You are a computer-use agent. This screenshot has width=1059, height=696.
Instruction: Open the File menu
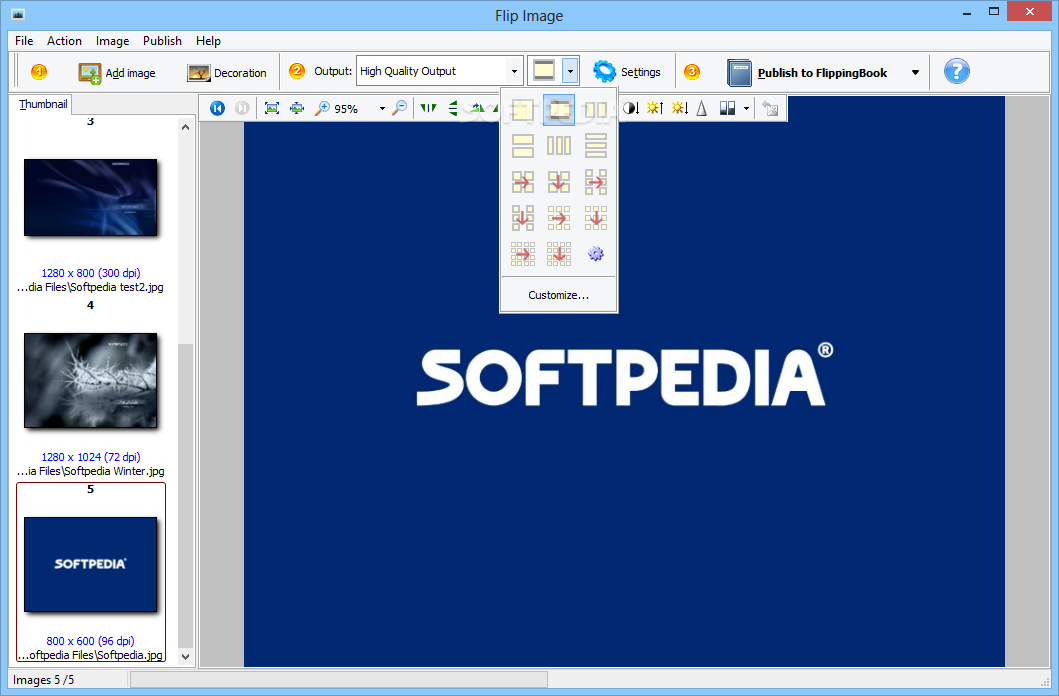tap(24, 41)
